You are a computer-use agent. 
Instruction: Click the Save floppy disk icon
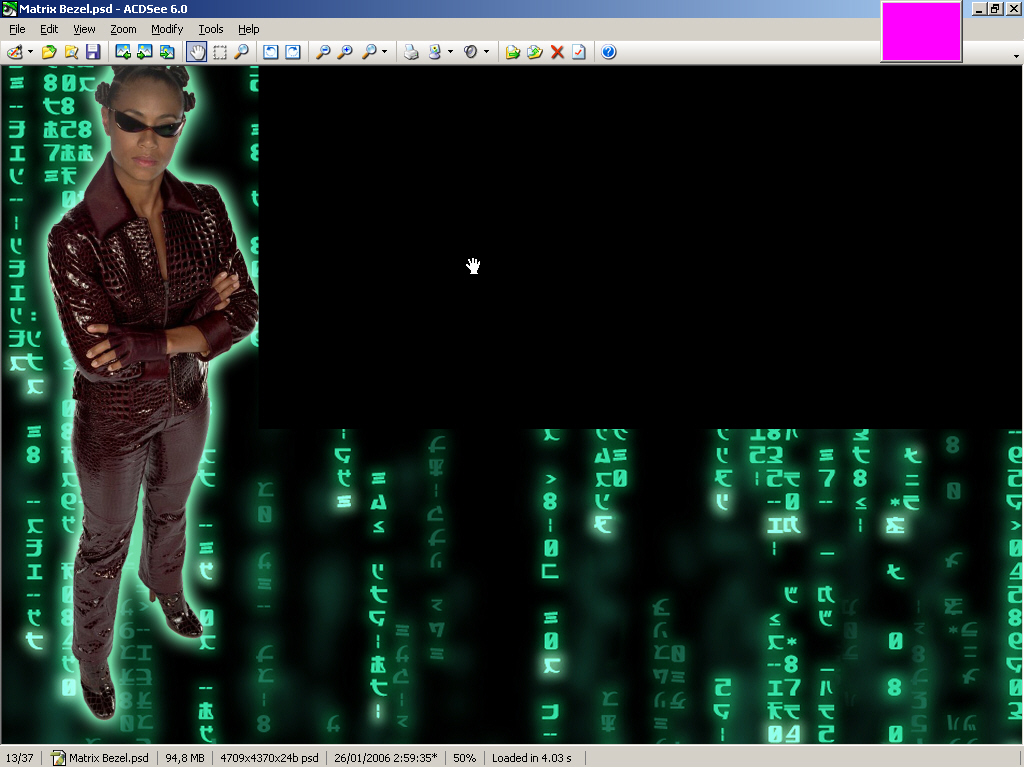[x=93, y=52]
